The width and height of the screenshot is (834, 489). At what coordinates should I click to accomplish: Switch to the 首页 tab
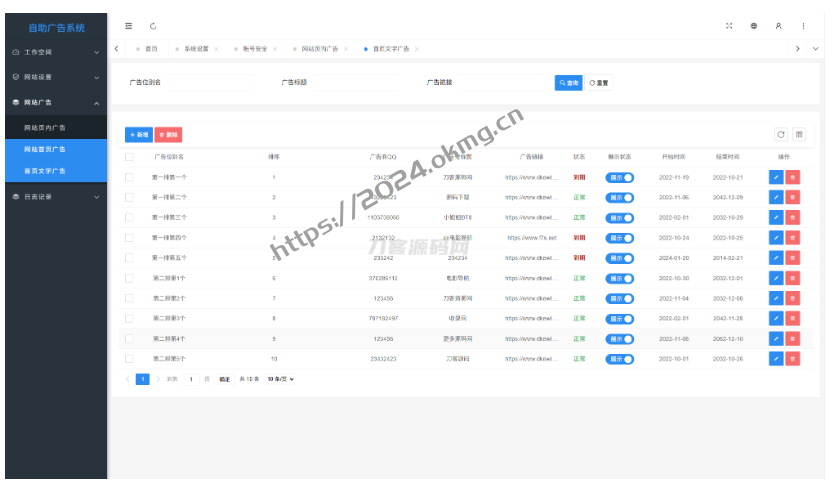(x=147, y=49)
